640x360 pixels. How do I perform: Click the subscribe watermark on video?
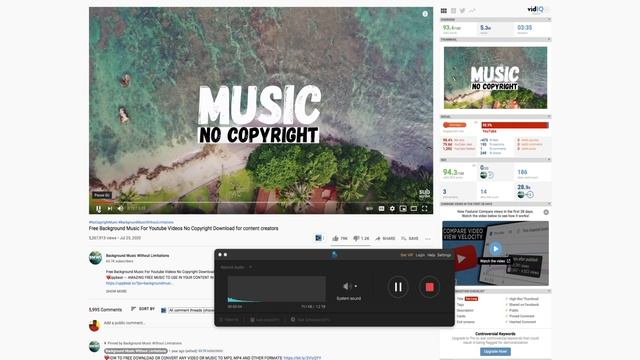click(424, 193)
